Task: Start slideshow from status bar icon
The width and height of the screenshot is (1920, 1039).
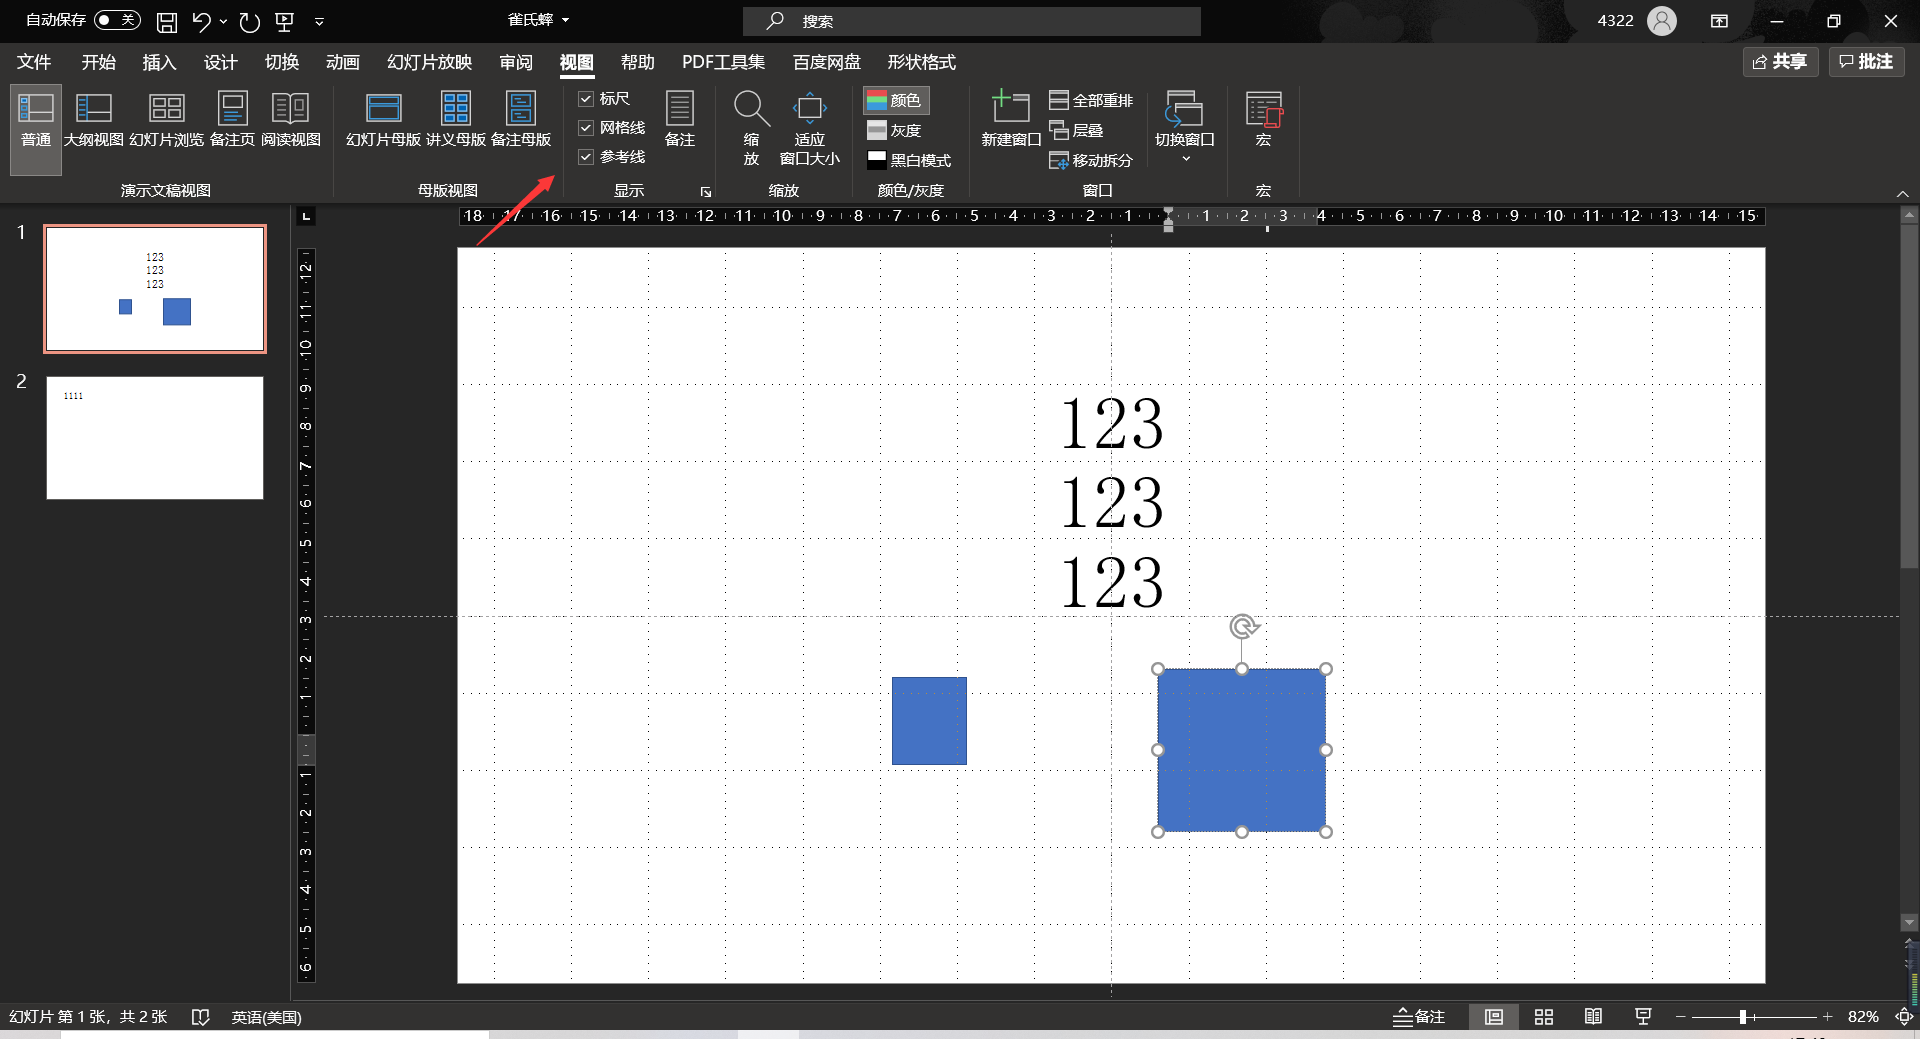Action: [1643, 1017]
